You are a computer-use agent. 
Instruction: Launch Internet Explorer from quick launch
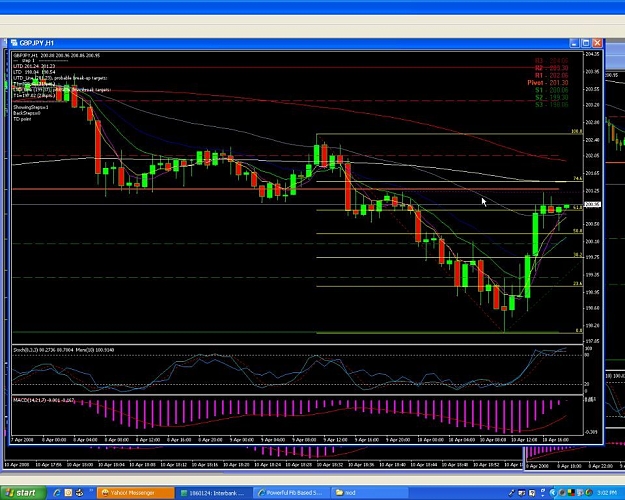tap(57, 493)
